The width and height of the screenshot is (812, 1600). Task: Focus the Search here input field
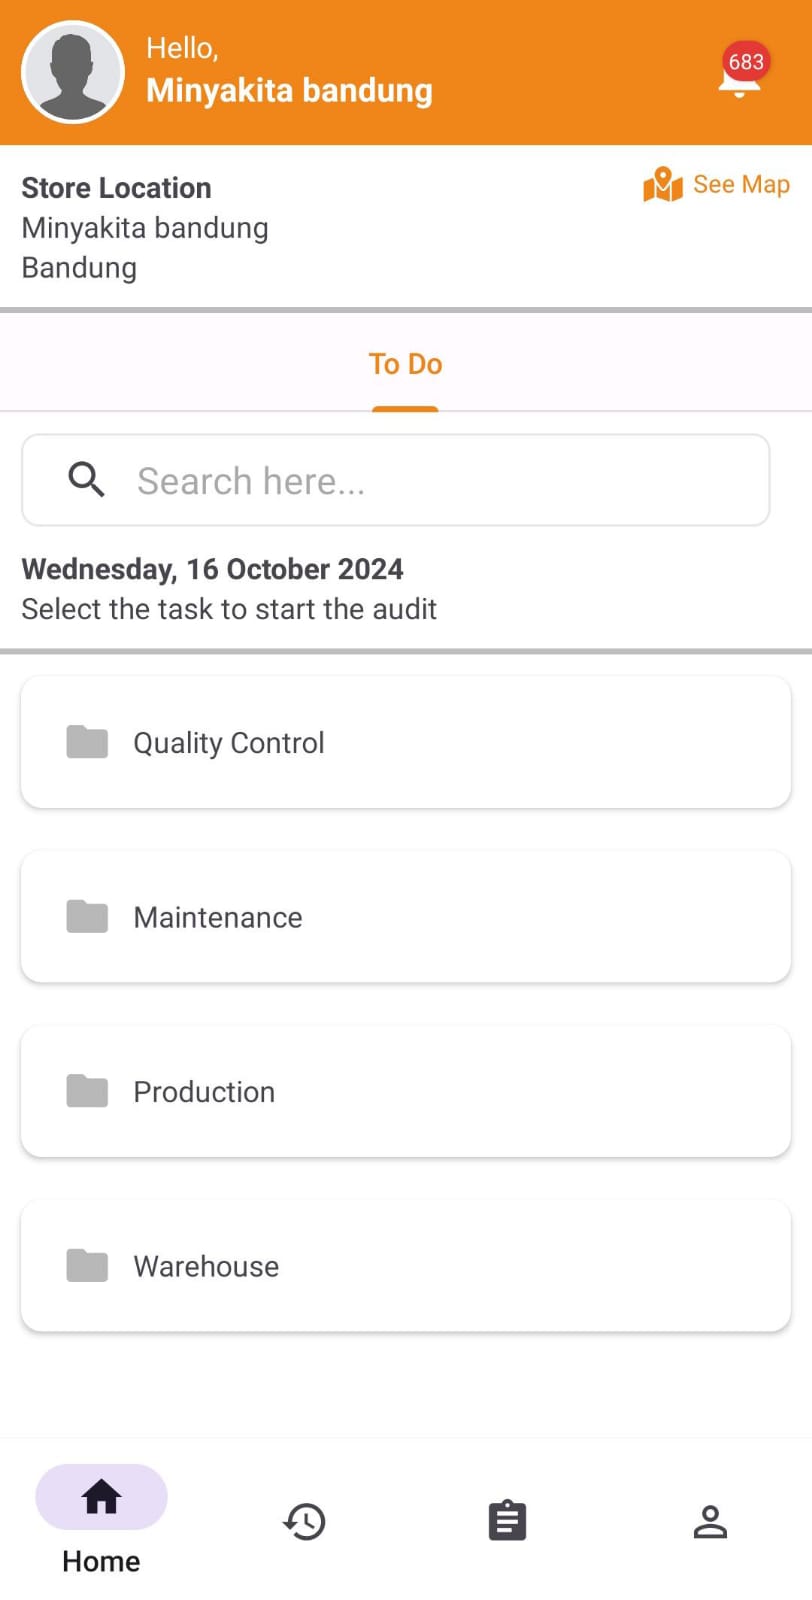pyautogui.click(x=440, y=481)
